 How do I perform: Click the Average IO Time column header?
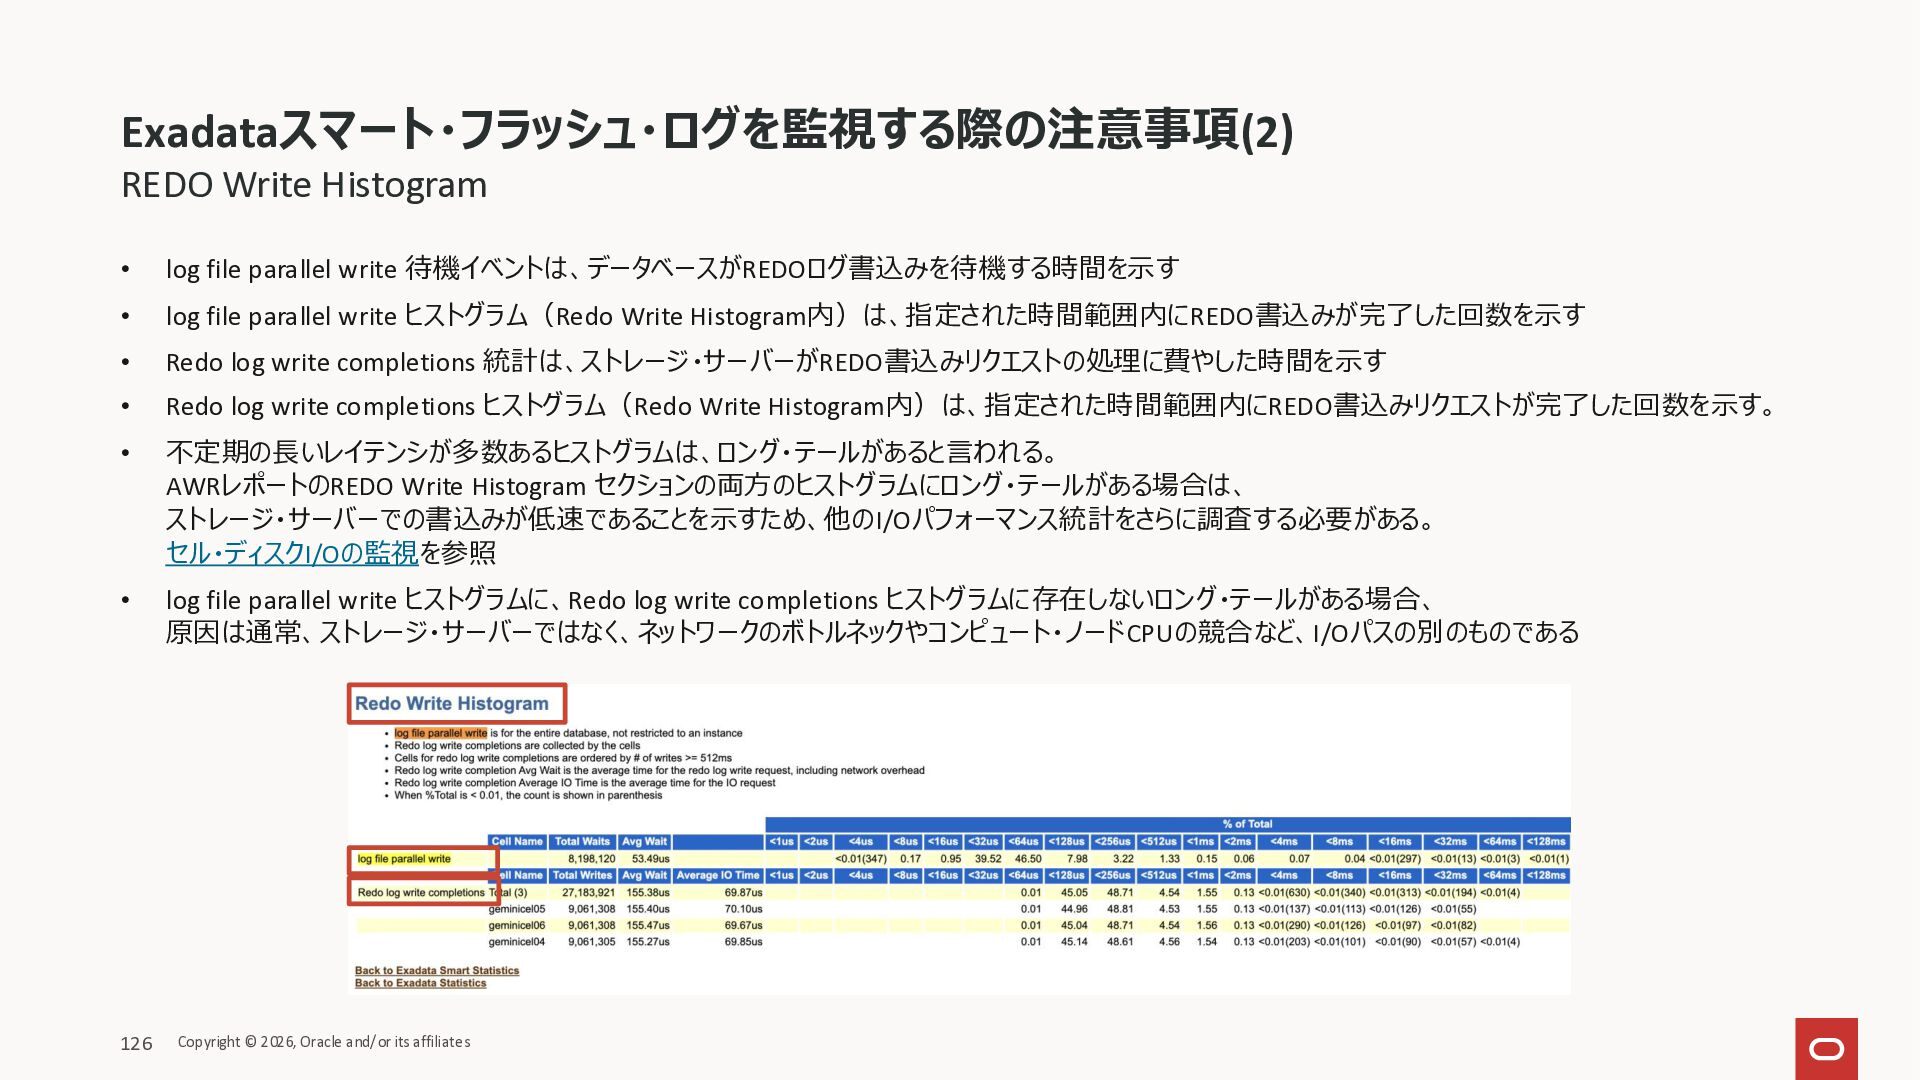click(x=718, y=875)
